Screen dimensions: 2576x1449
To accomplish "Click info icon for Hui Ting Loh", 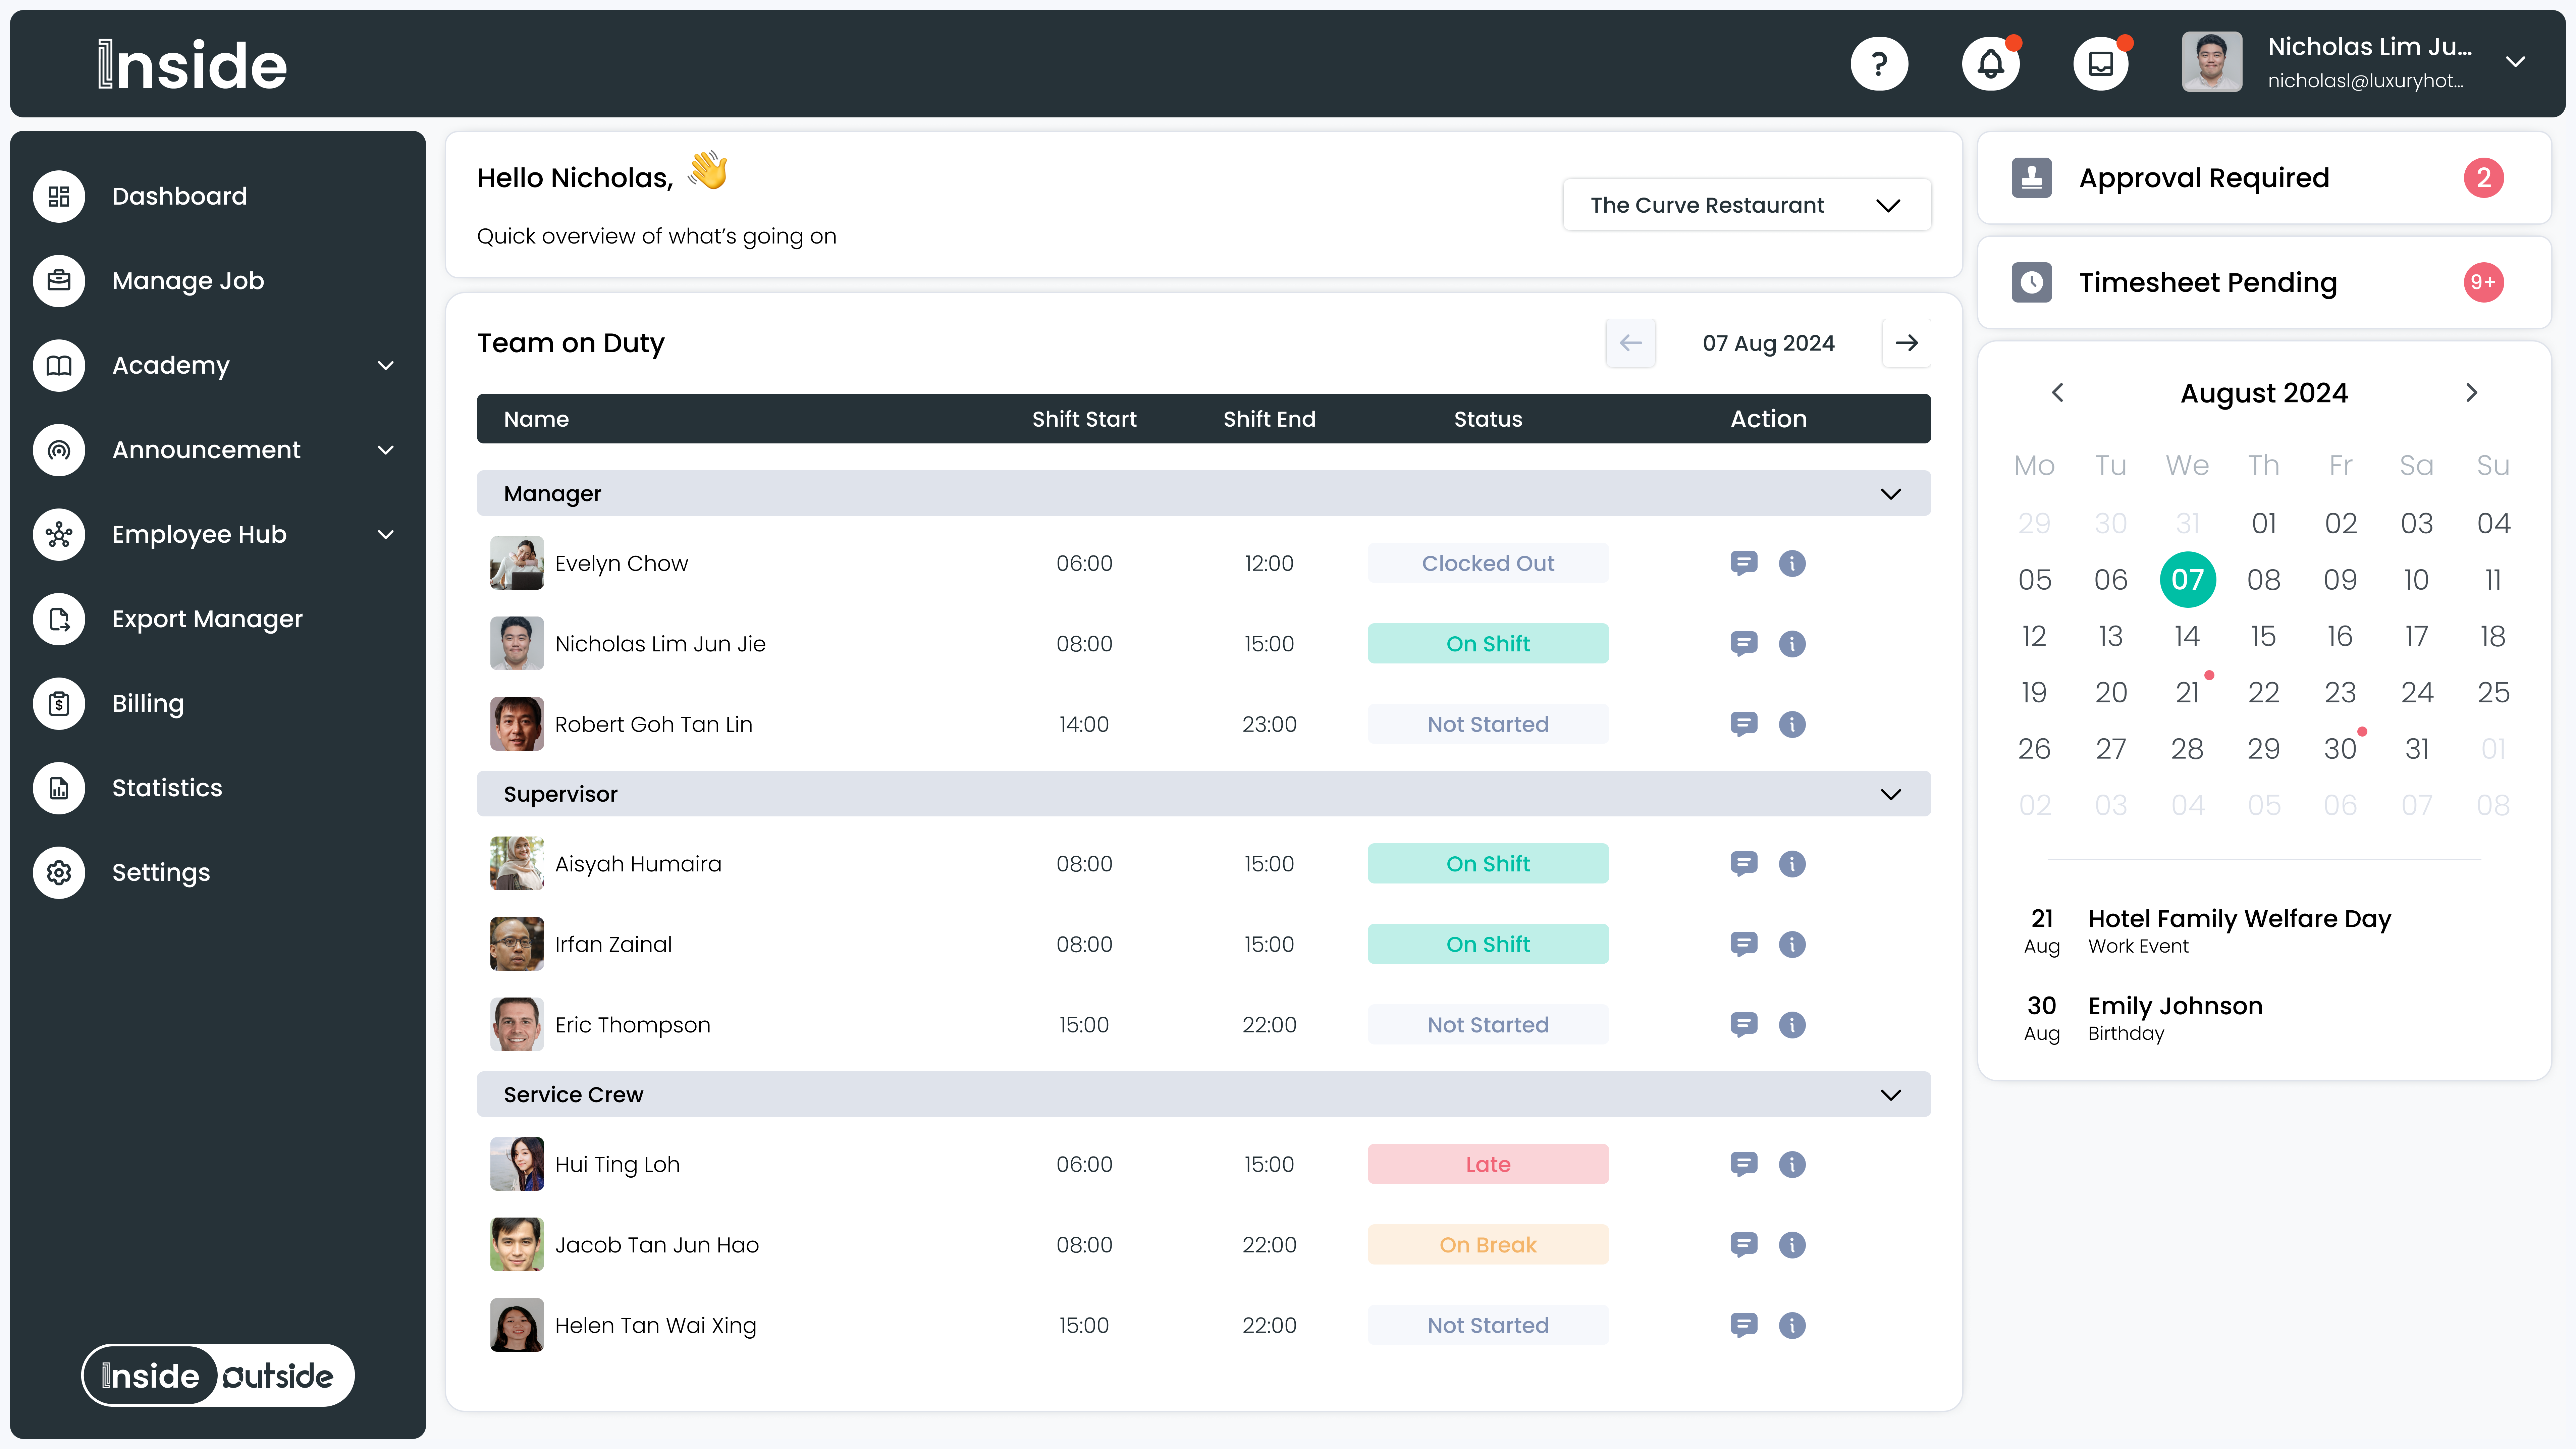I will (x=1792, y=1164).
